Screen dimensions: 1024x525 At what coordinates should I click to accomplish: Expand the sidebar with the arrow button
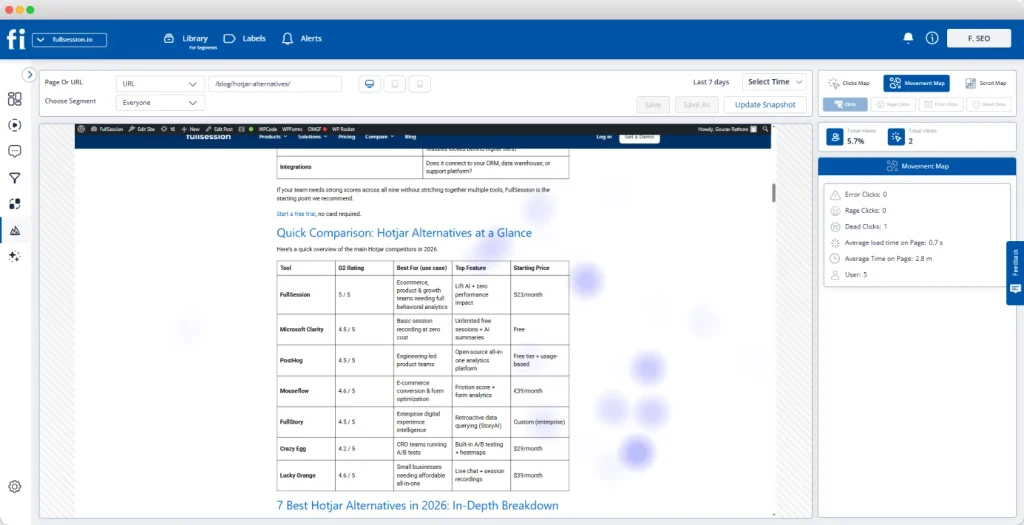(29, 74)
